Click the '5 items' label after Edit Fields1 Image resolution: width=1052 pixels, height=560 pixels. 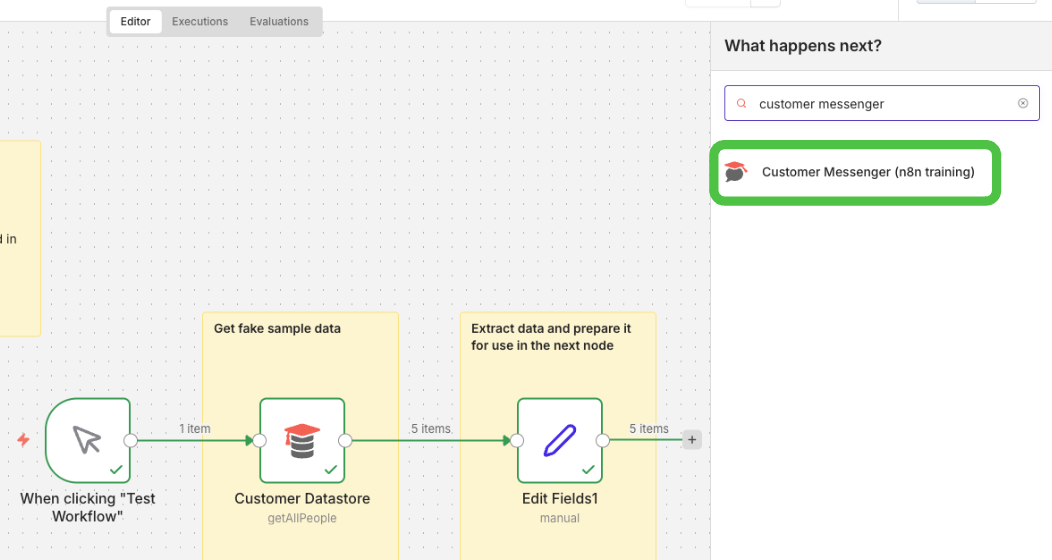(649, 429)
